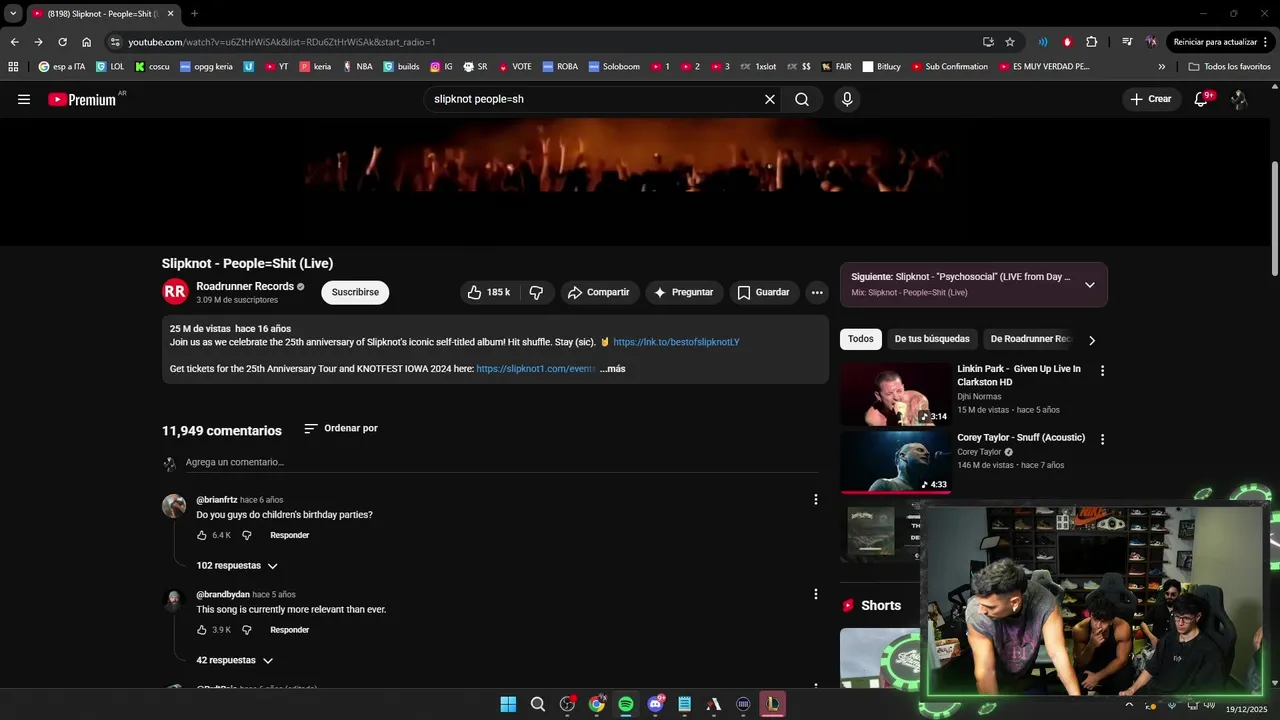Select the De tus búsquedas chip
The width and height of the screenshot is (1280, 720).
pyautogui.click(x=932, y=339)
